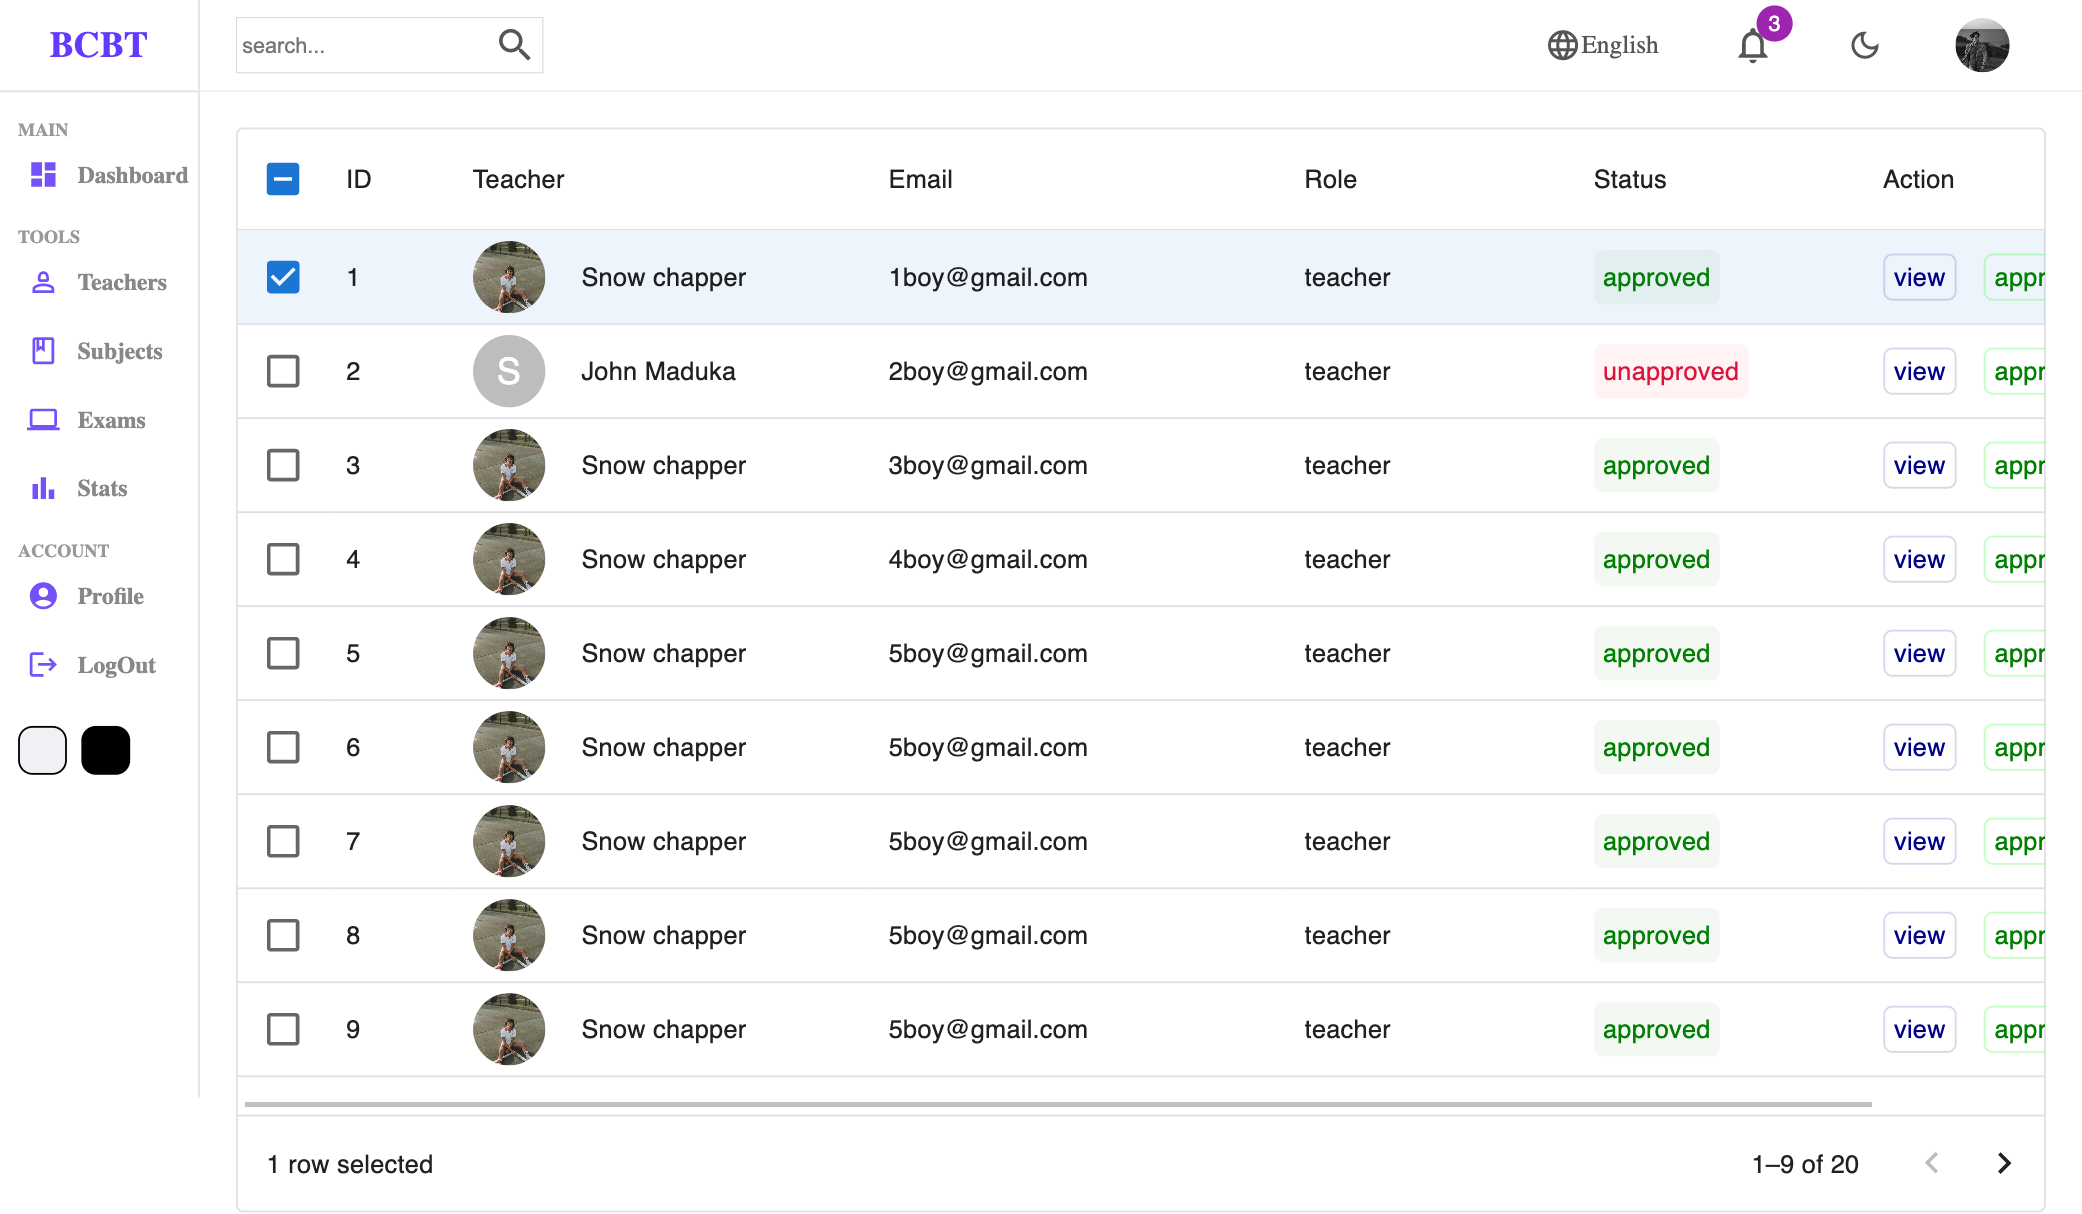
Task: Check the John Maduka row checkbox
Action: point(283,371)
